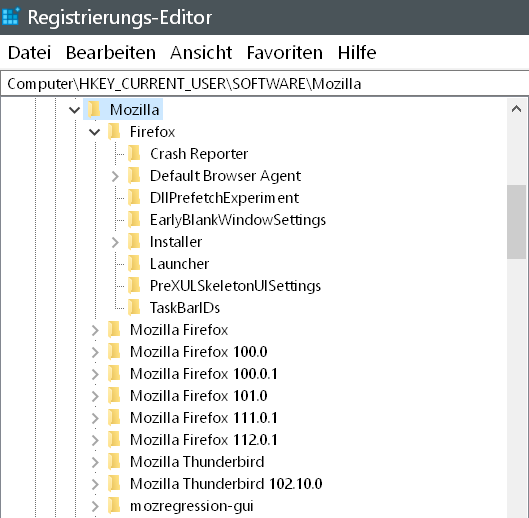
Task: Select the Launcher key
Action: pos(179,264)
